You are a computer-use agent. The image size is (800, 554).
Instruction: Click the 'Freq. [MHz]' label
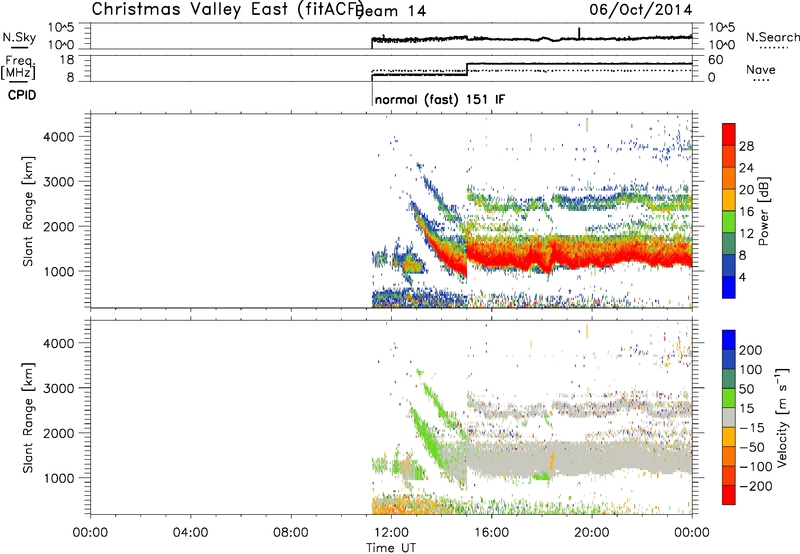click(x=19, y=68)
